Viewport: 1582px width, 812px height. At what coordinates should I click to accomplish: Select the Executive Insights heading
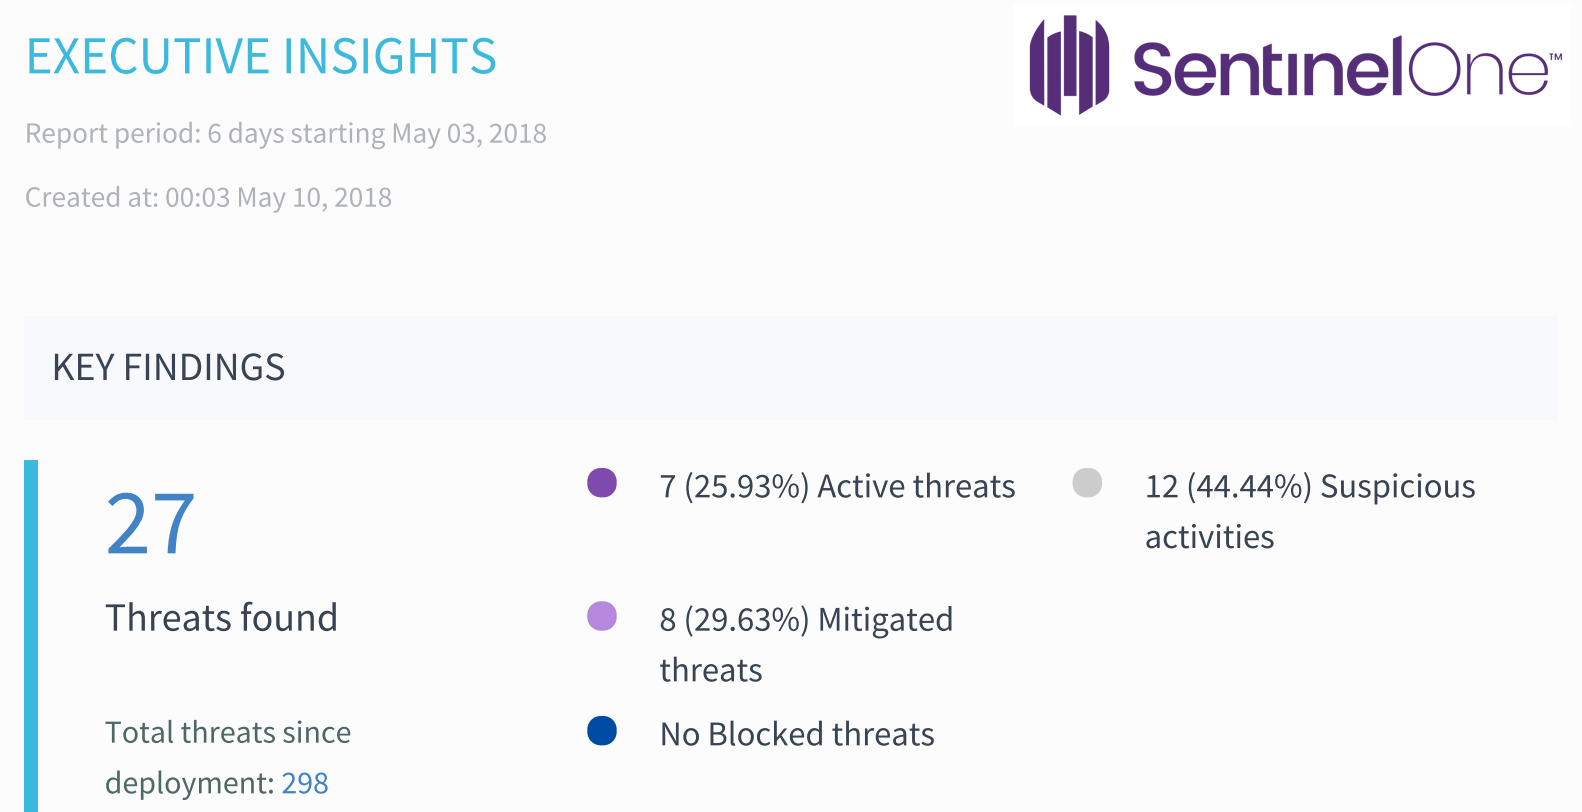261,57
